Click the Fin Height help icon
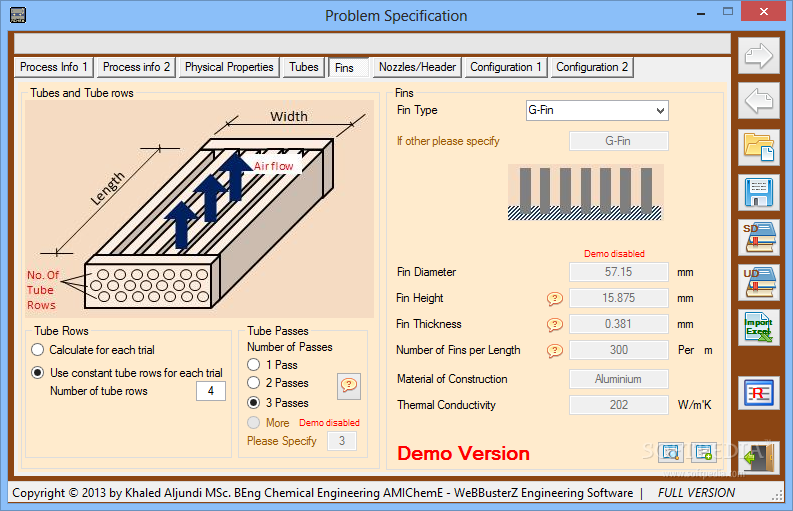This screenshot has width=793, height=511. [555, 299]
